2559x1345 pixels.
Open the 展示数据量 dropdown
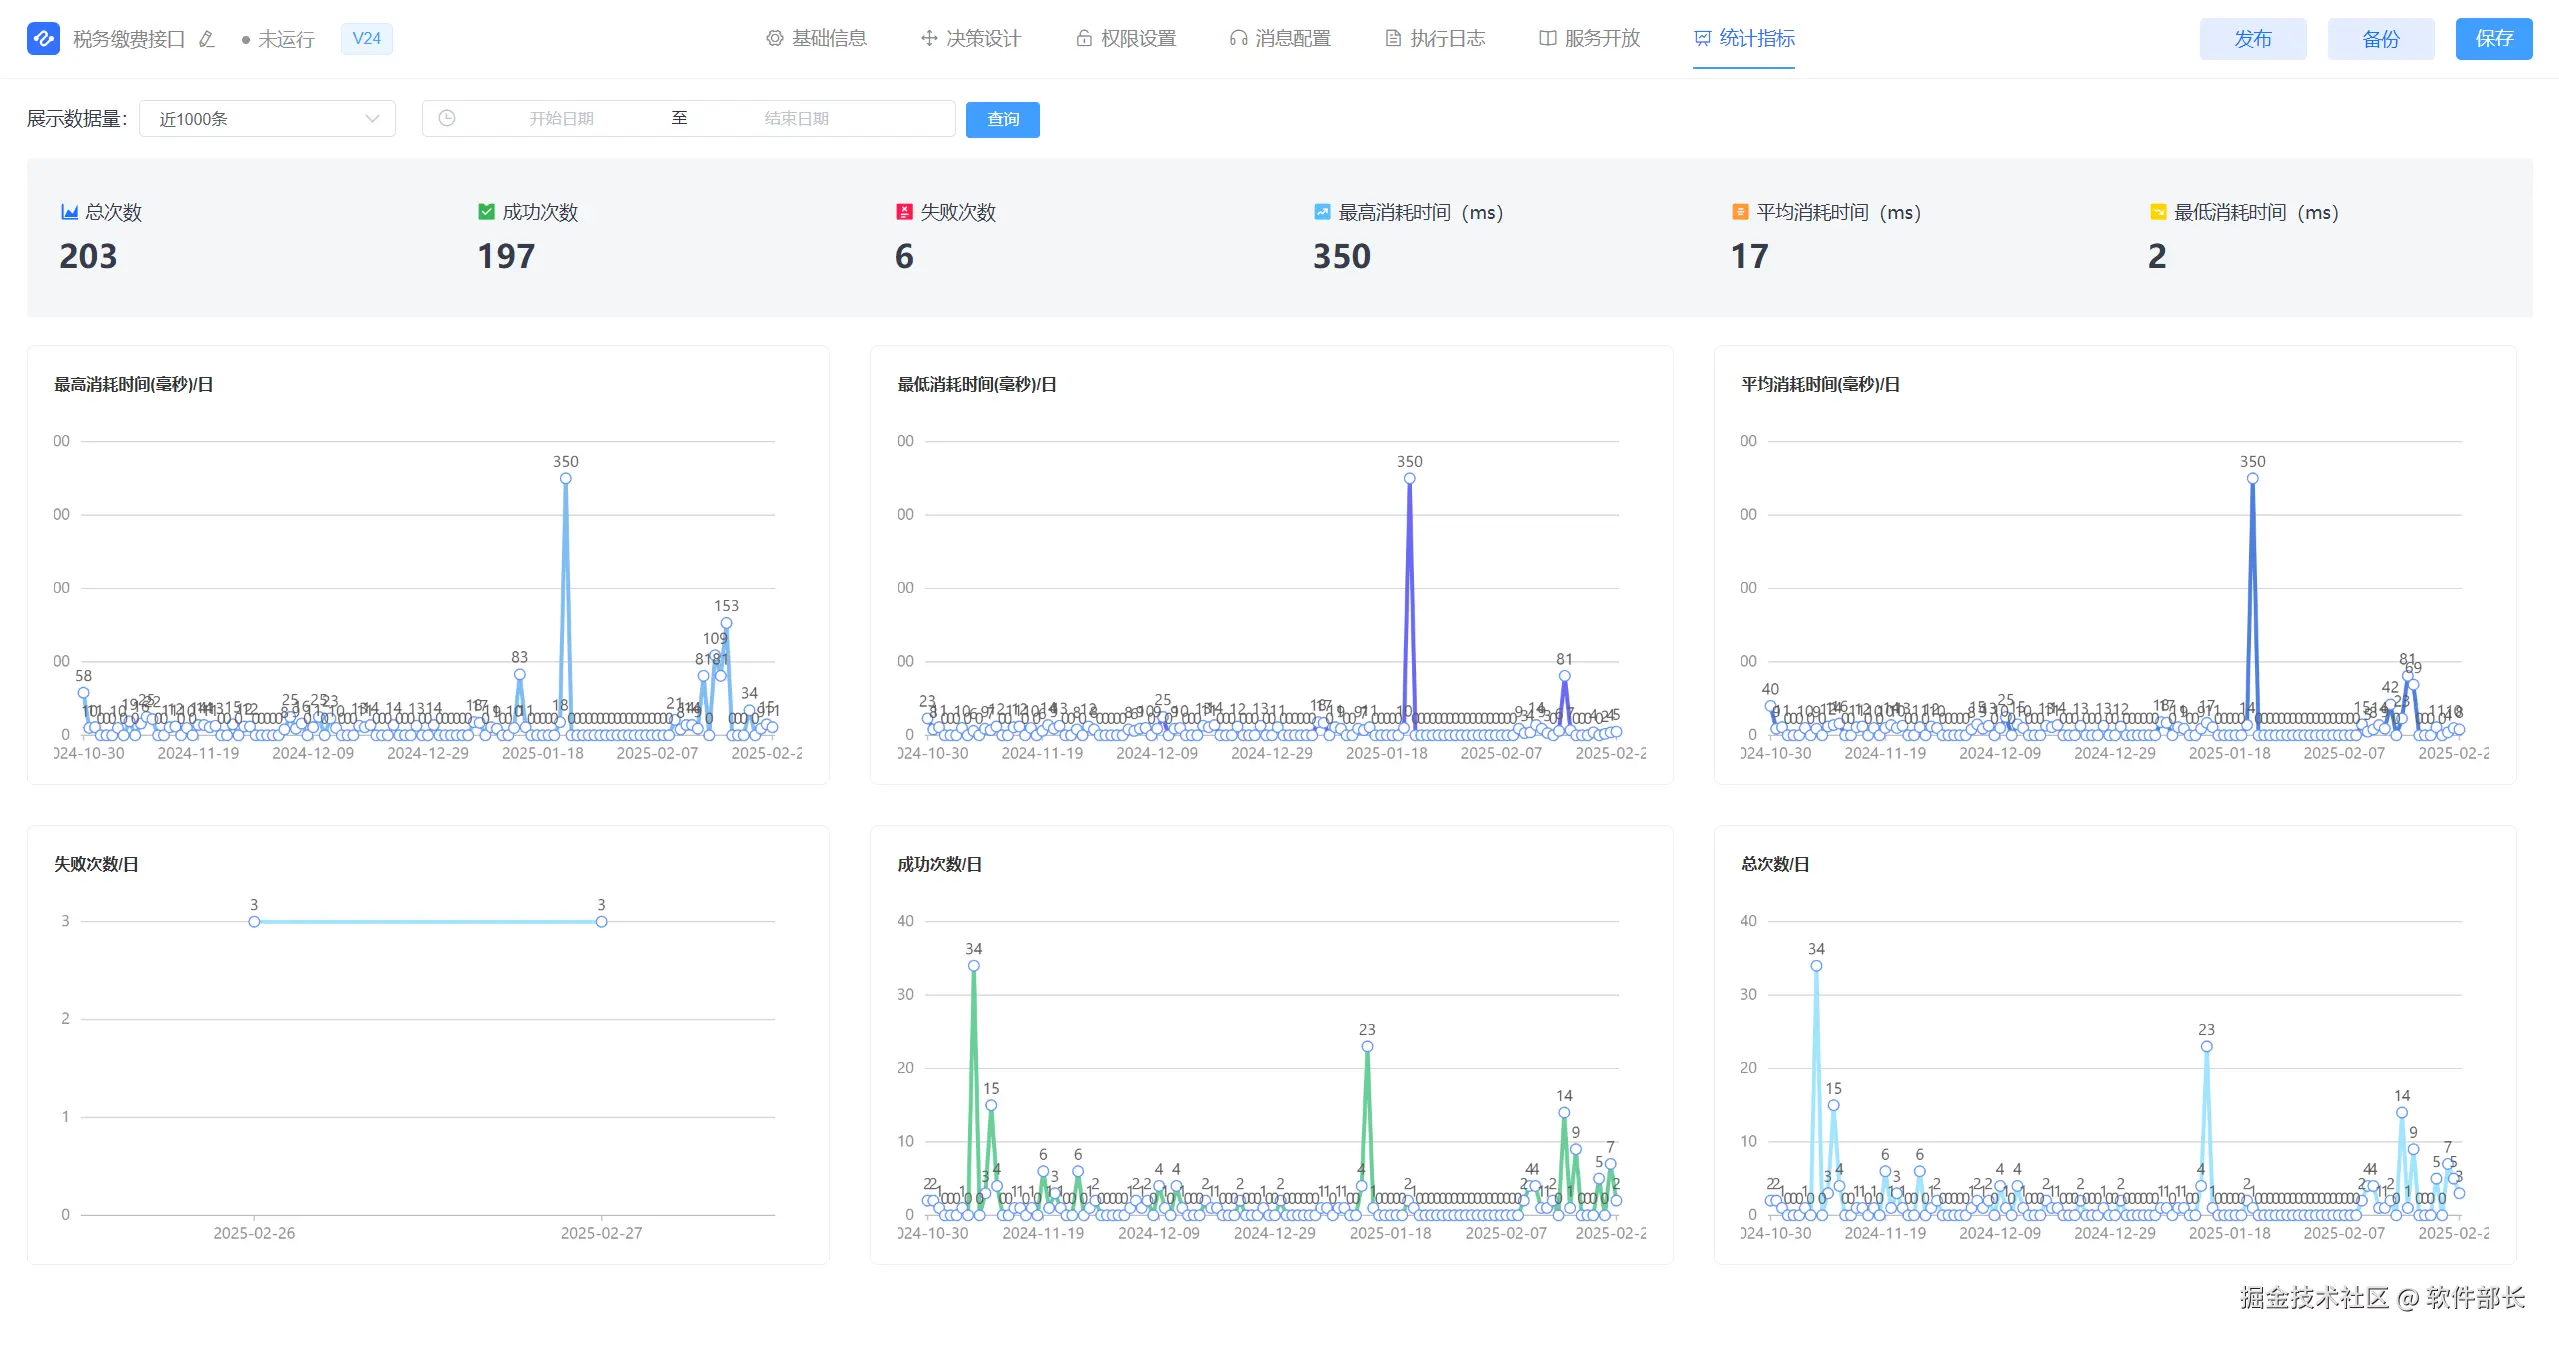267,118
